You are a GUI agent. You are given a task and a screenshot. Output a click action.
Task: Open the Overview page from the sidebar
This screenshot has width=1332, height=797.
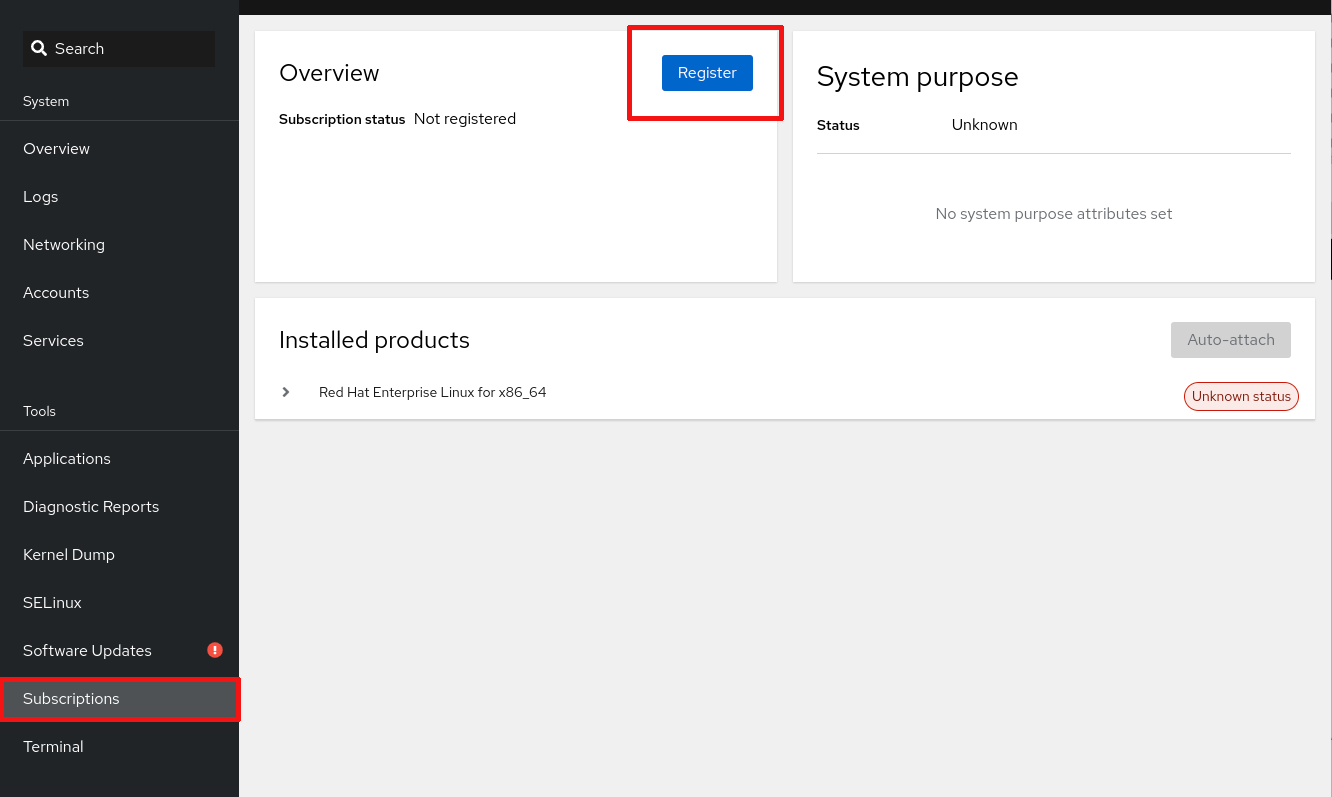click(x=57, y=149)
